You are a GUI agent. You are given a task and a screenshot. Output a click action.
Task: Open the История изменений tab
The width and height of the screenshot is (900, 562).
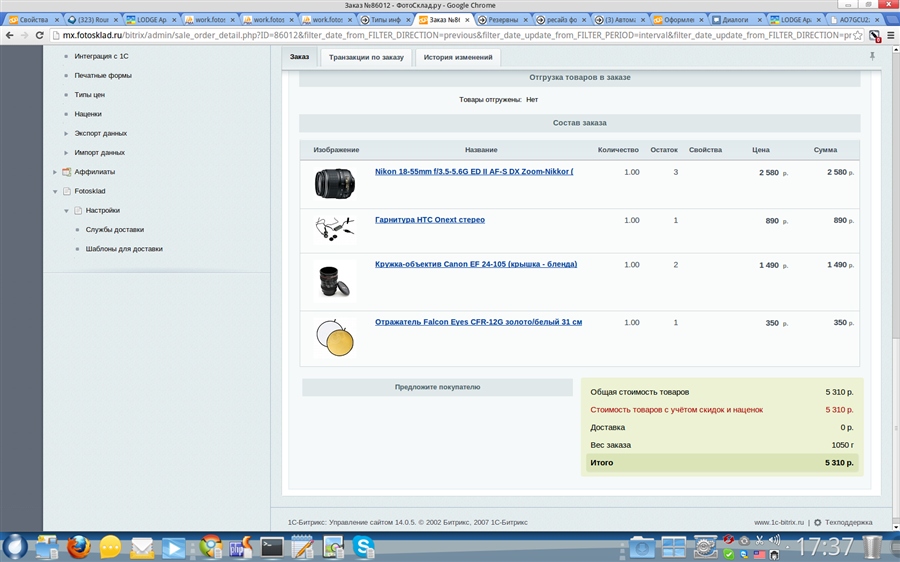457,57
